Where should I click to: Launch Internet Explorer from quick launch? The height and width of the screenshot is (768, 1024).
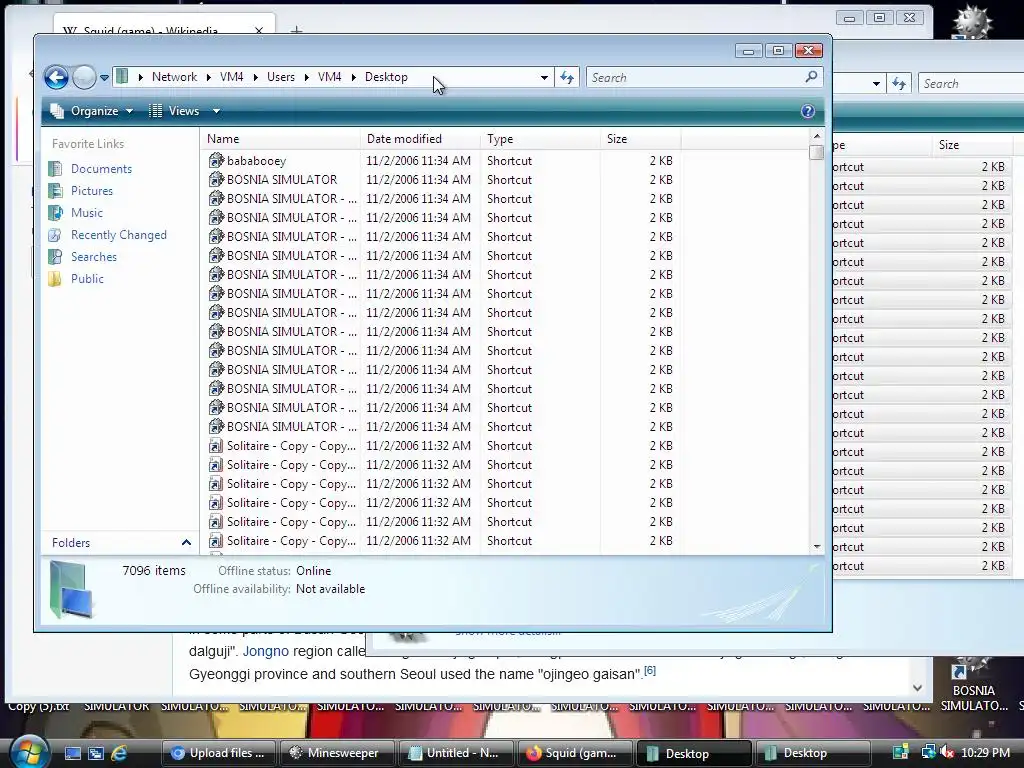[x=120, y=753]
